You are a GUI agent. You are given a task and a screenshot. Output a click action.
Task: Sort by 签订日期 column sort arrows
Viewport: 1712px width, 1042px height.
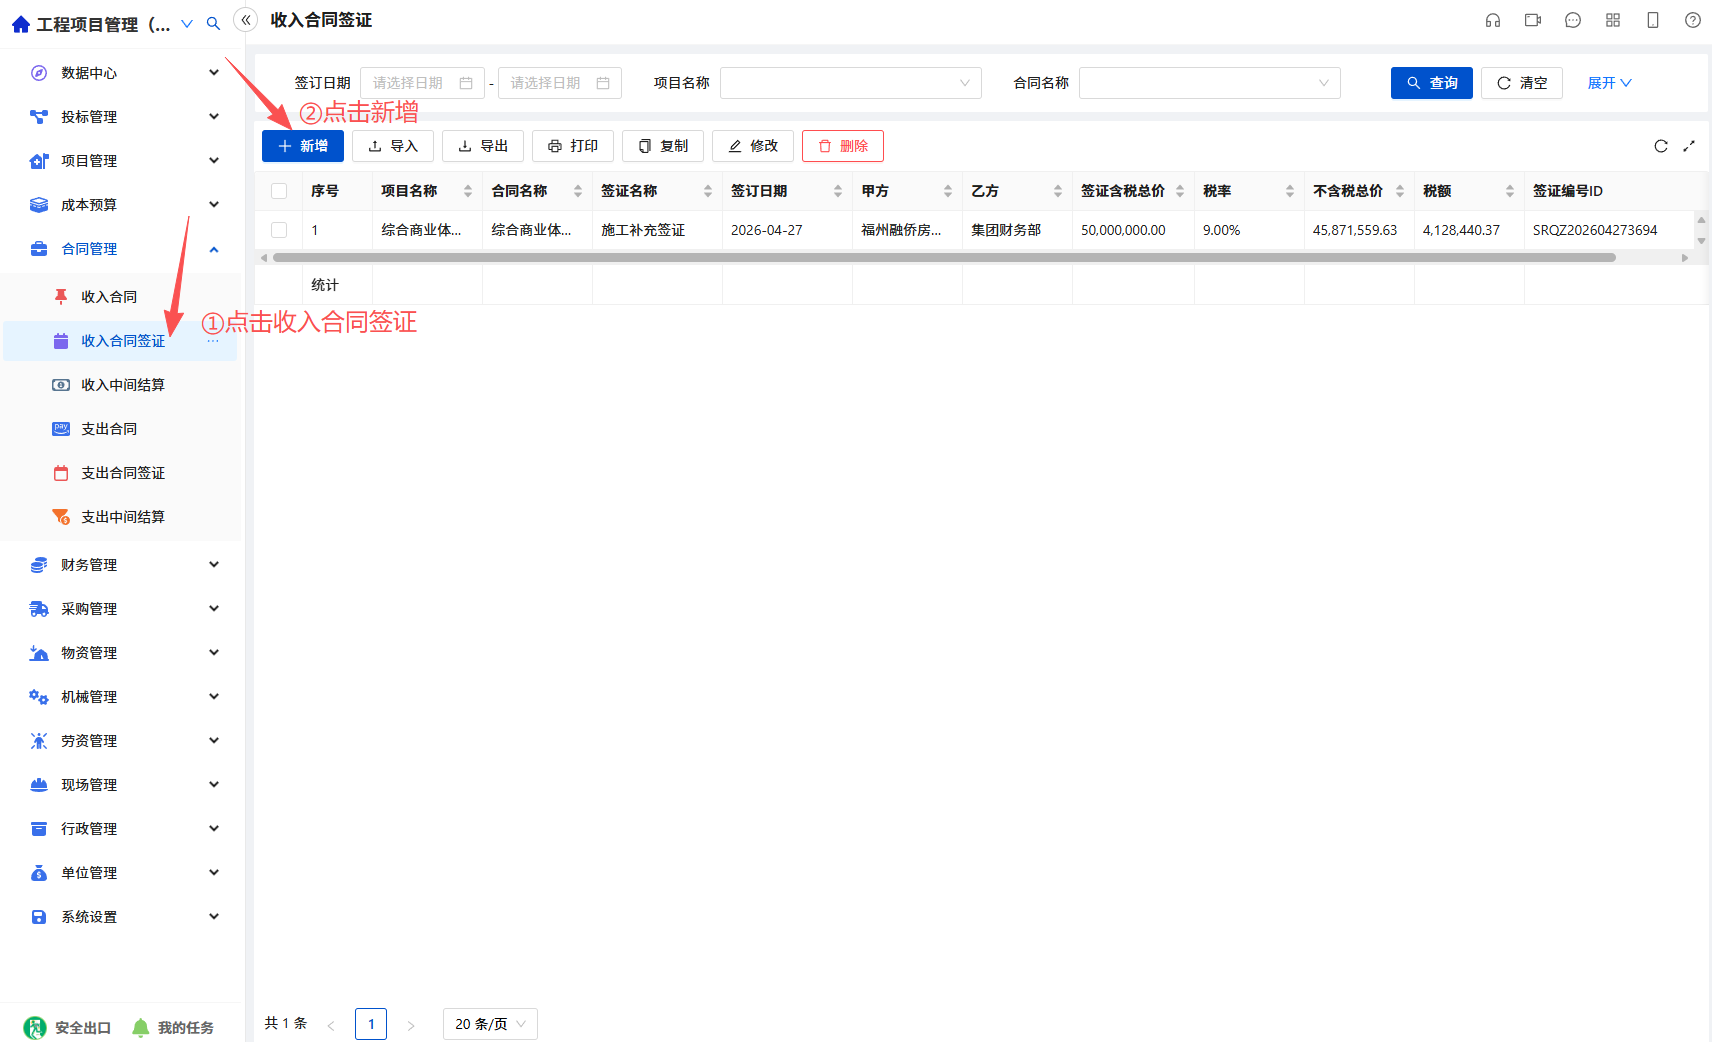click(838, 191)
